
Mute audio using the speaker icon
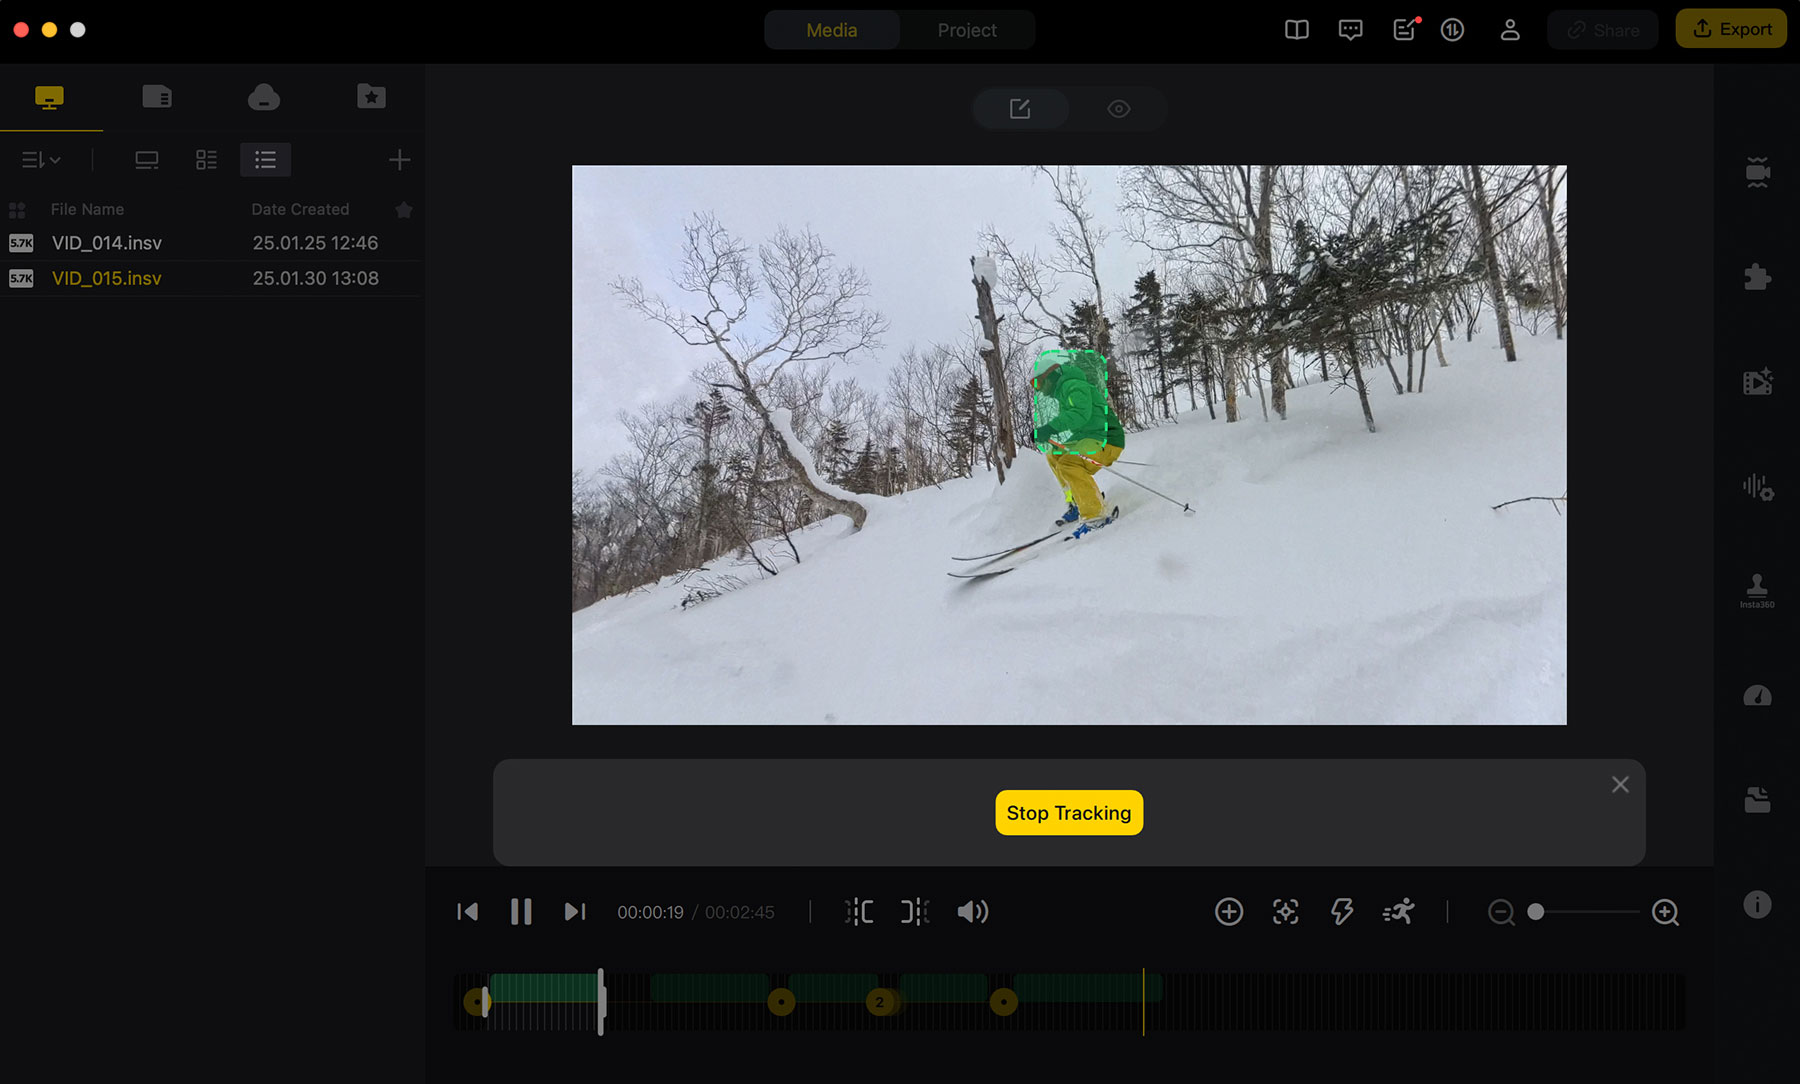click(972, 912)
